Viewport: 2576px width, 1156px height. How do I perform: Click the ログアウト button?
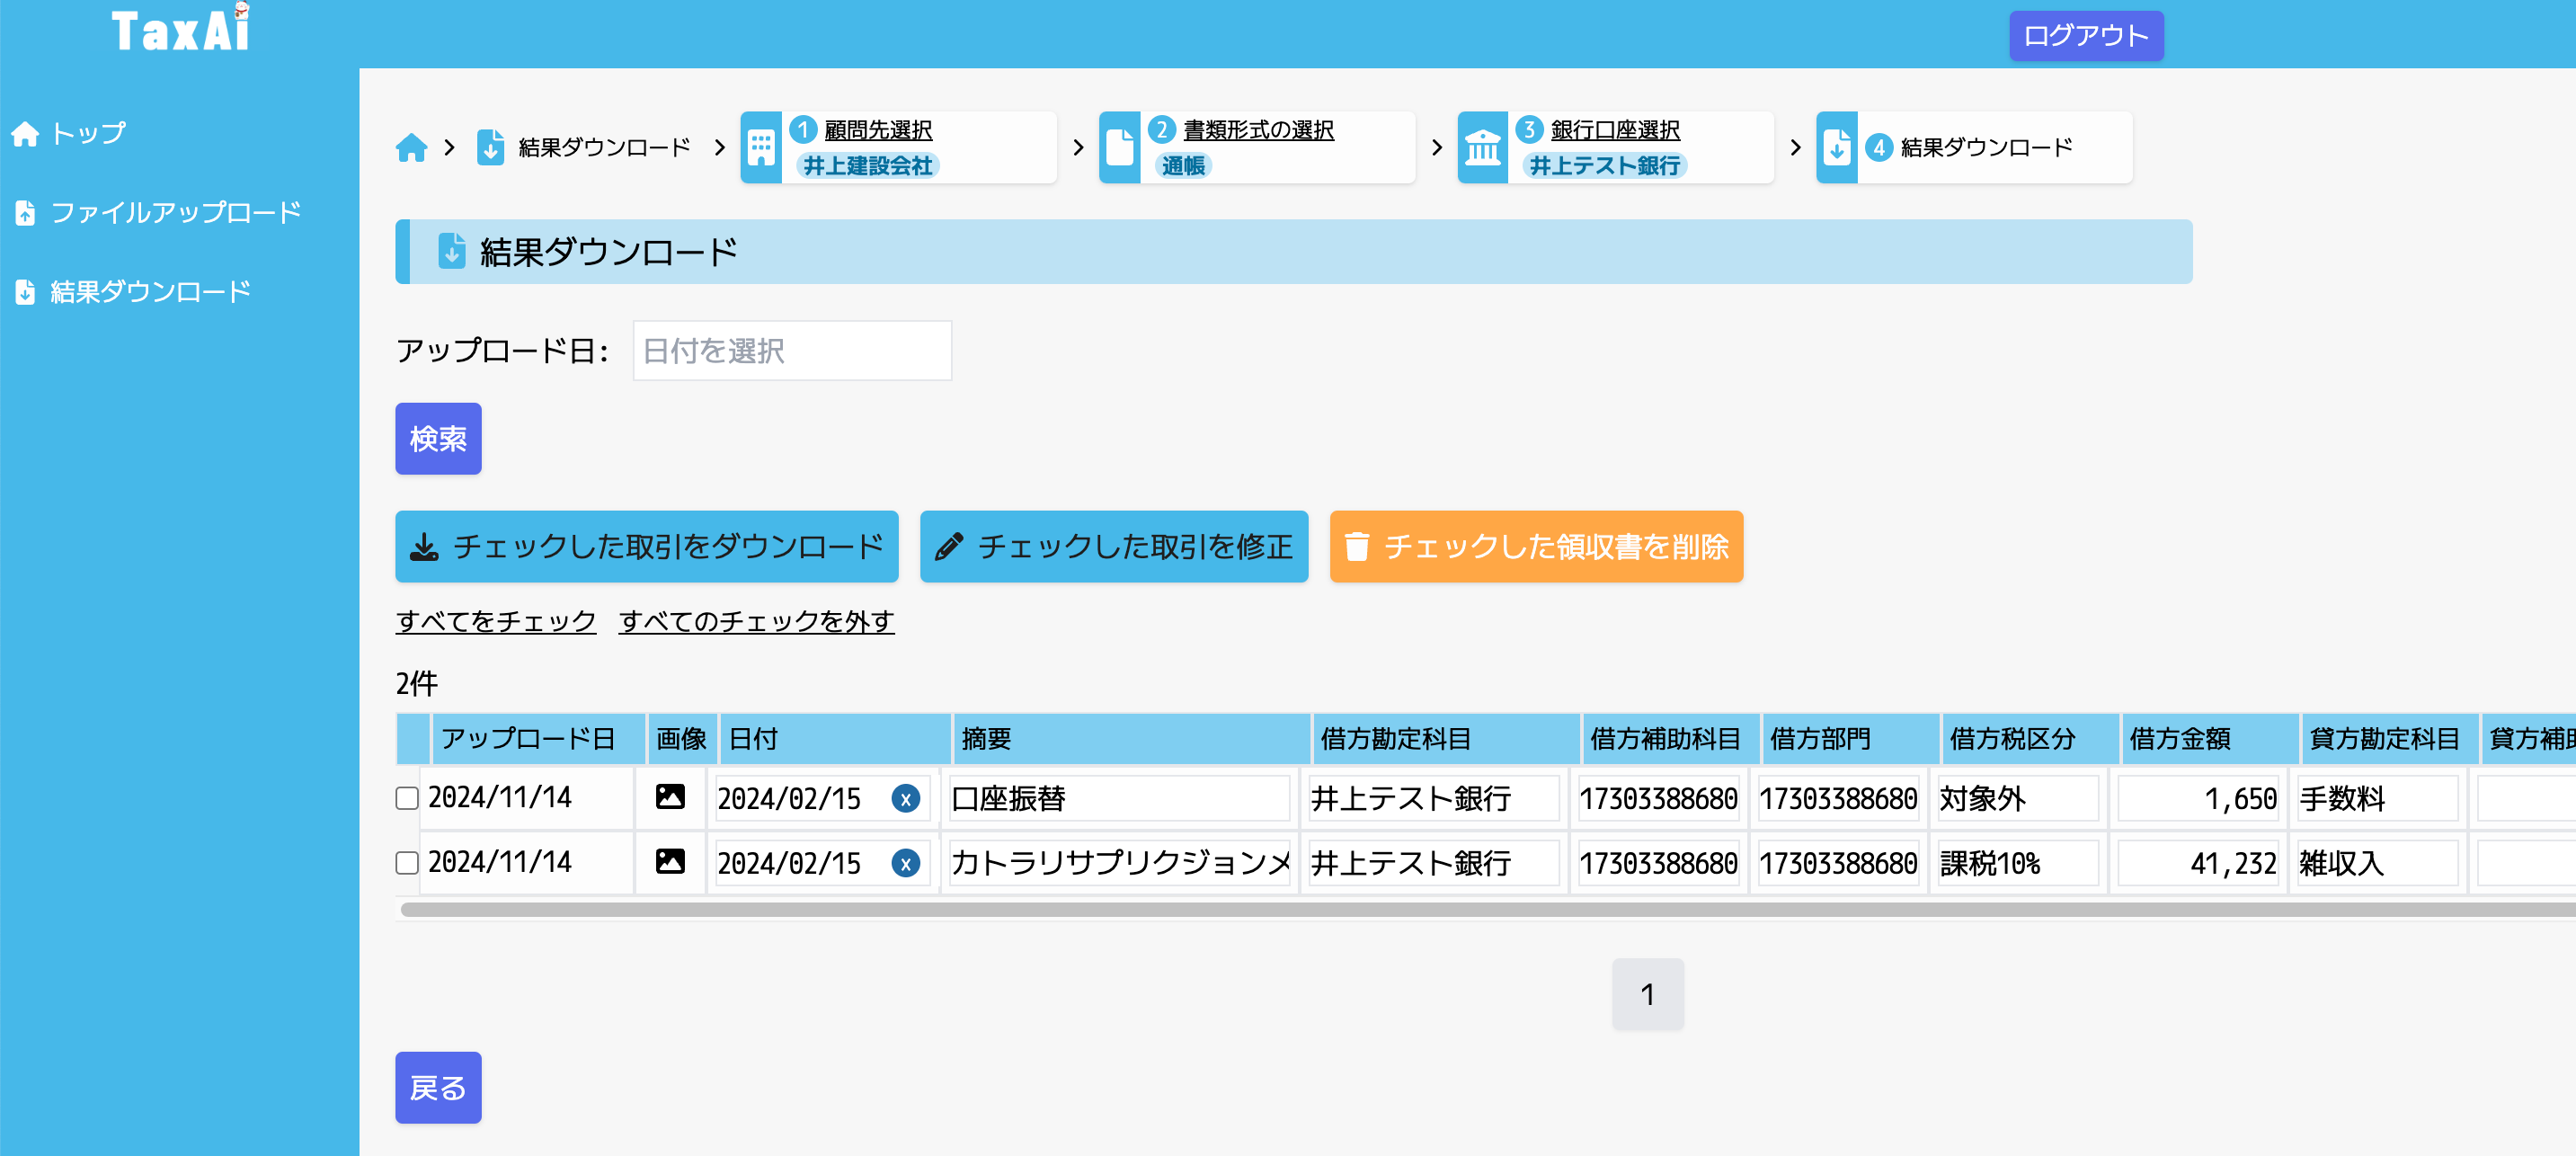2086,36
